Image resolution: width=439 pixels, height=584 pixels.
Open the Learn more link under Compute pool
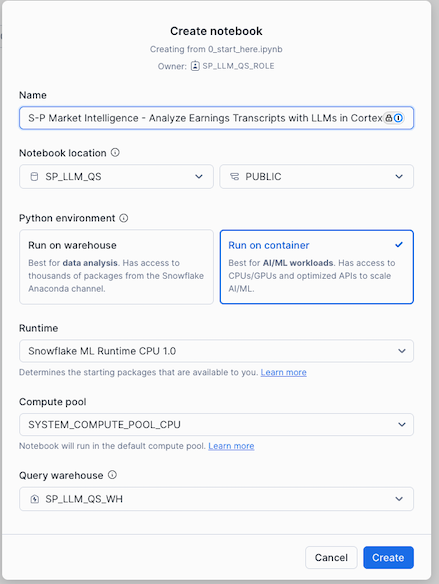(231, 446)
